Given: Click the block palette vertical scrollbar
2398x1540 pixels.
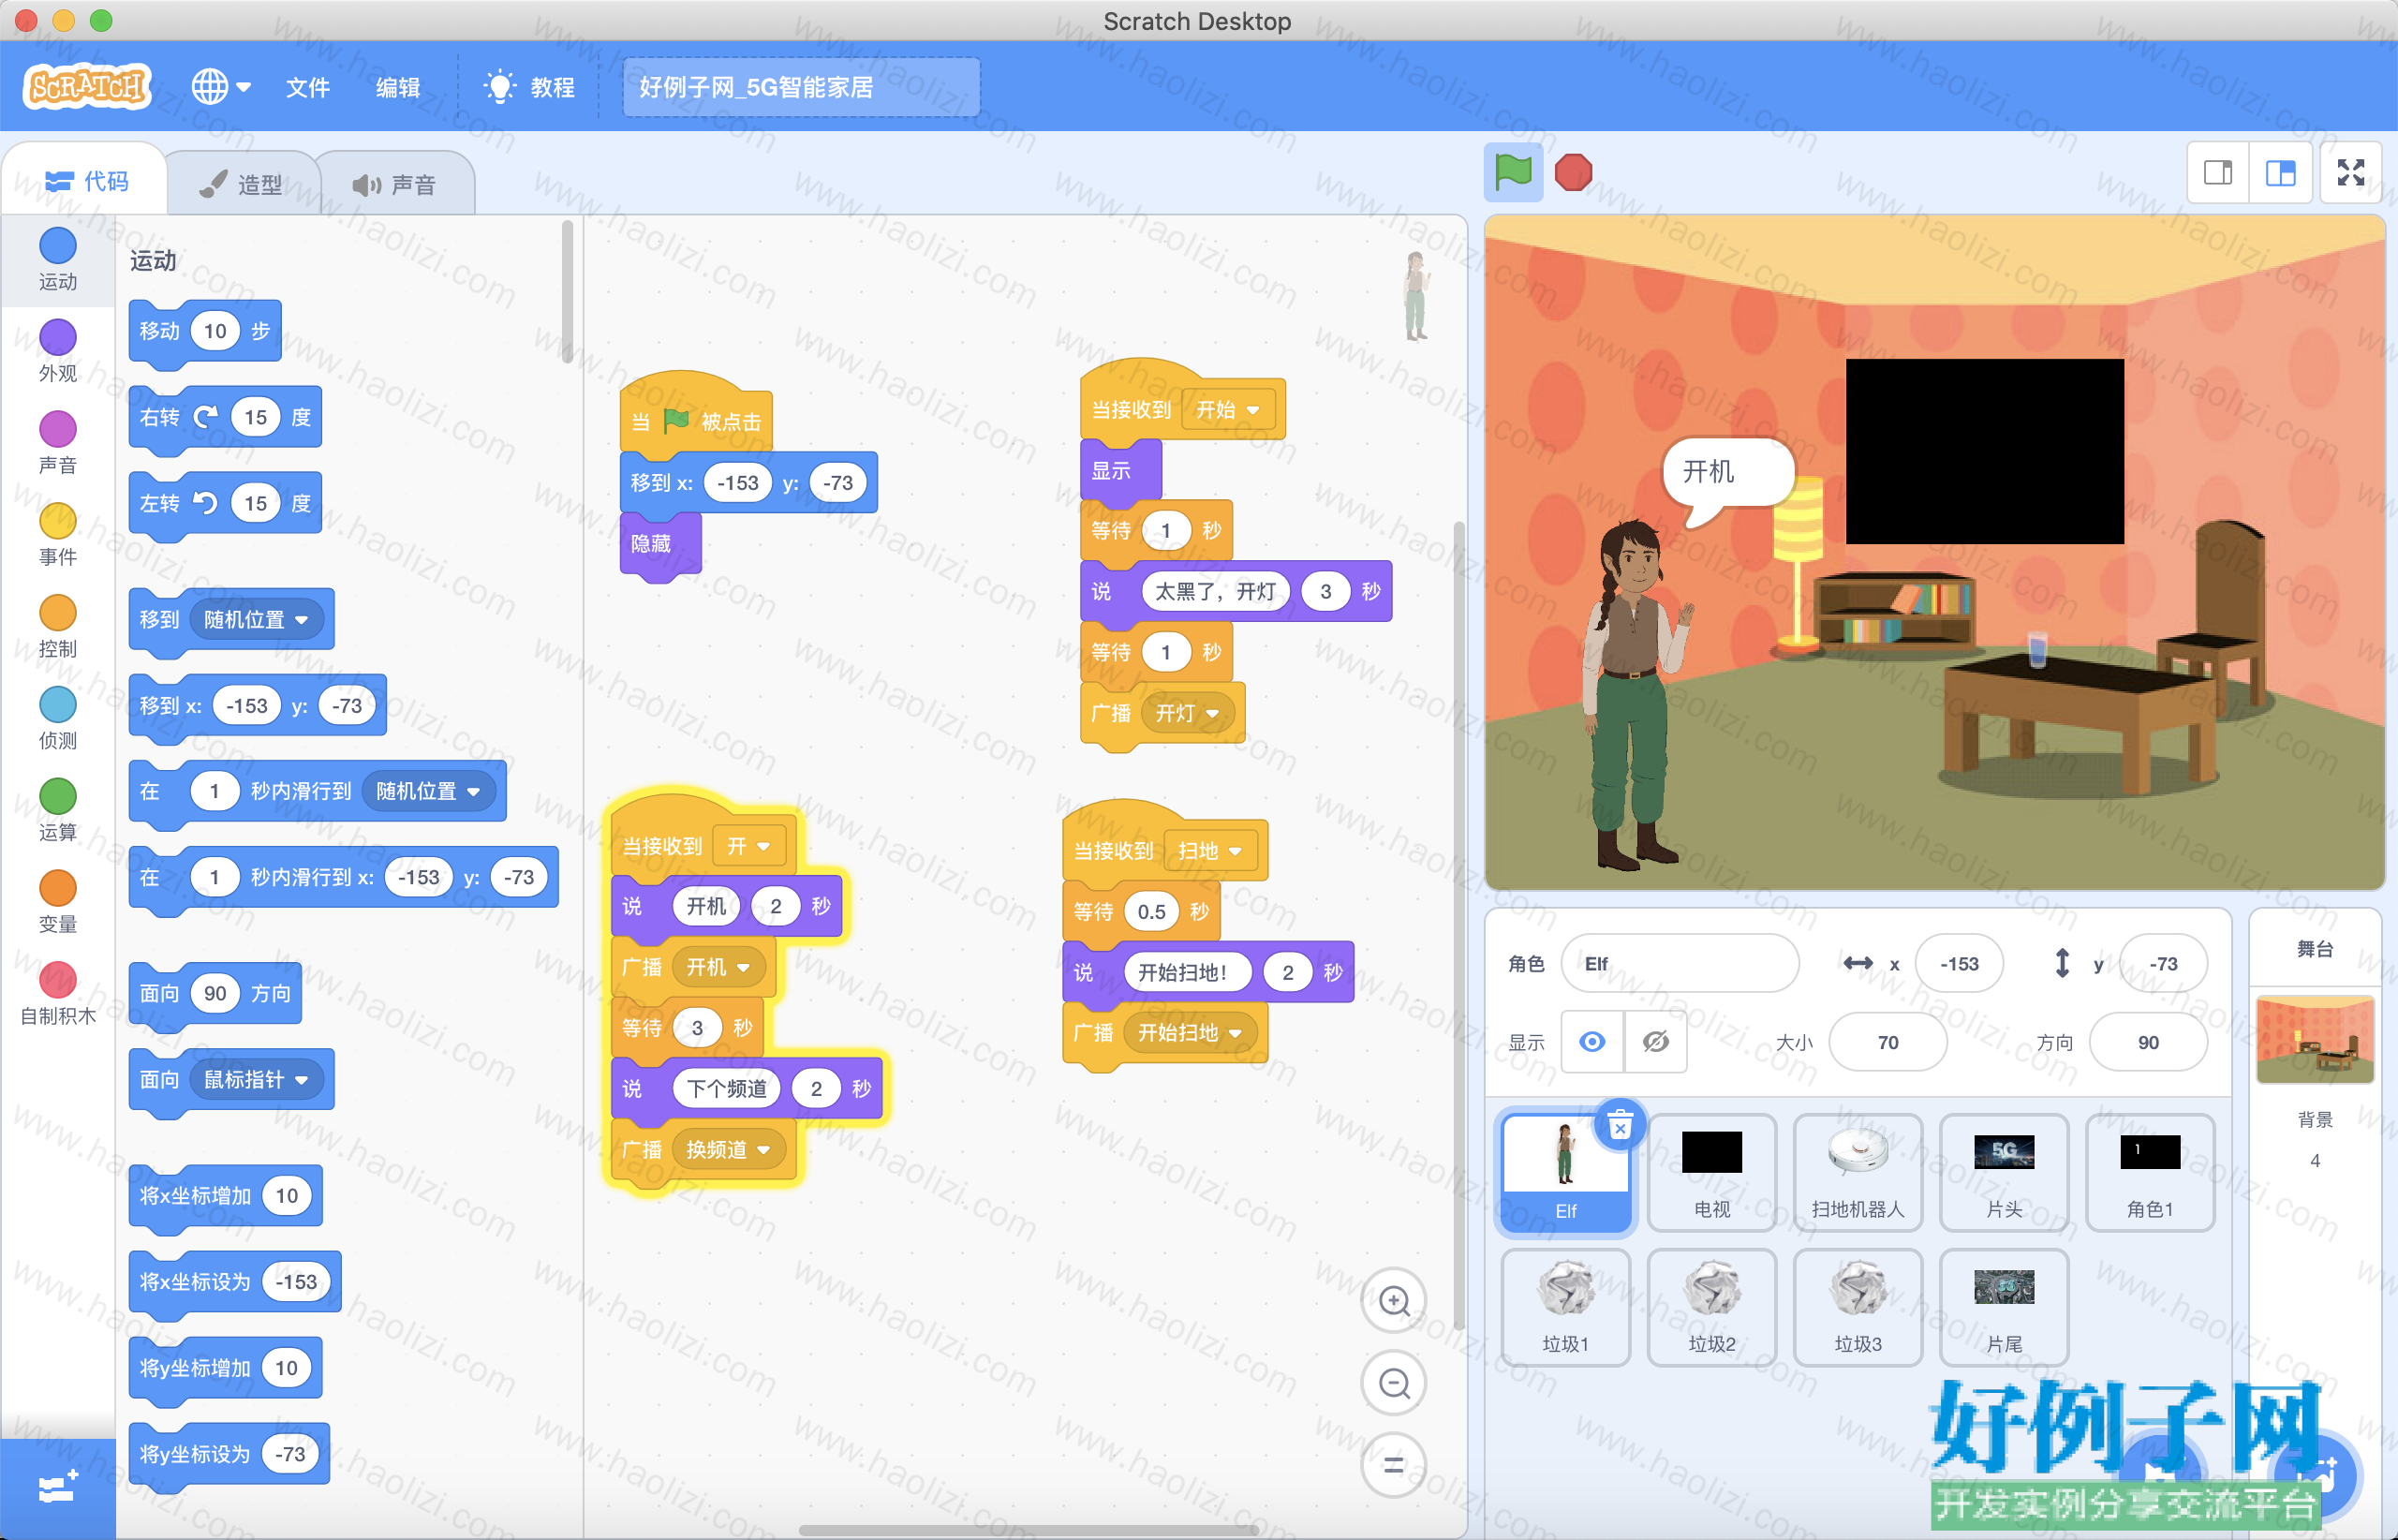Looking at the screenshot, I should [x=567, y=292].
